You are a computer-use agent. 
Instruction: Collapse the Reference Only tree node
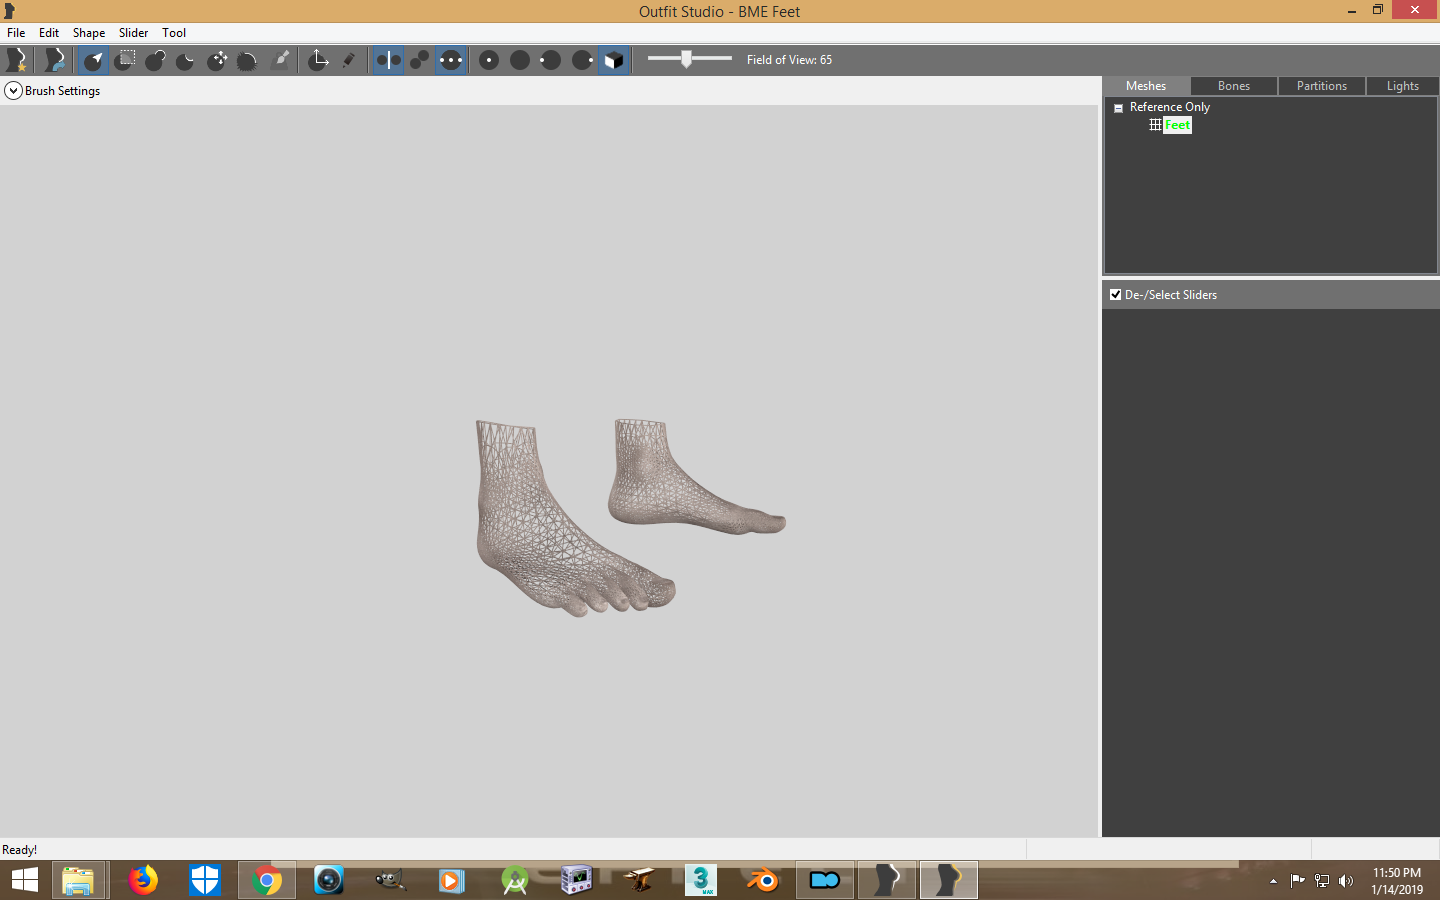pyautogui.click(x=1118, y=108)
